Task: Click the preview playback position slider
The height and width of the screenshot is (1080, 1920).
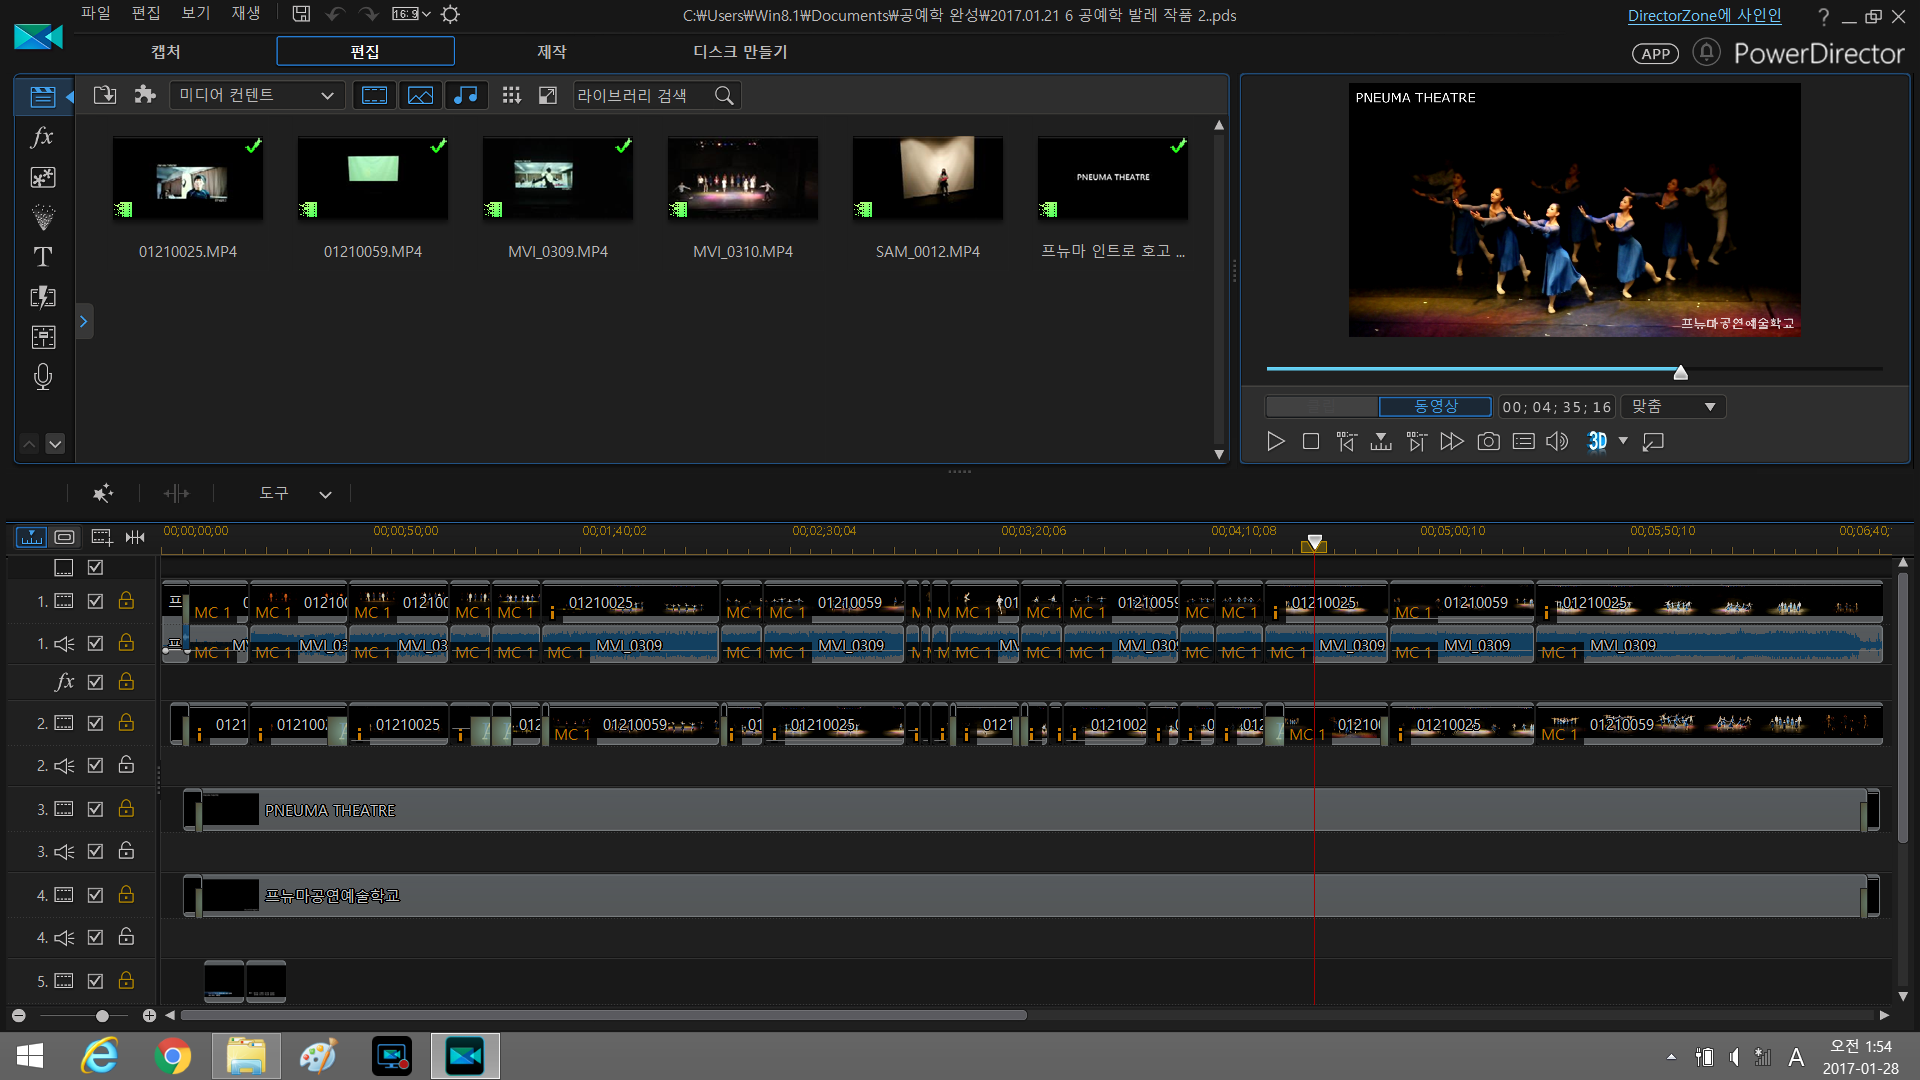Action: pos(1680,372)
